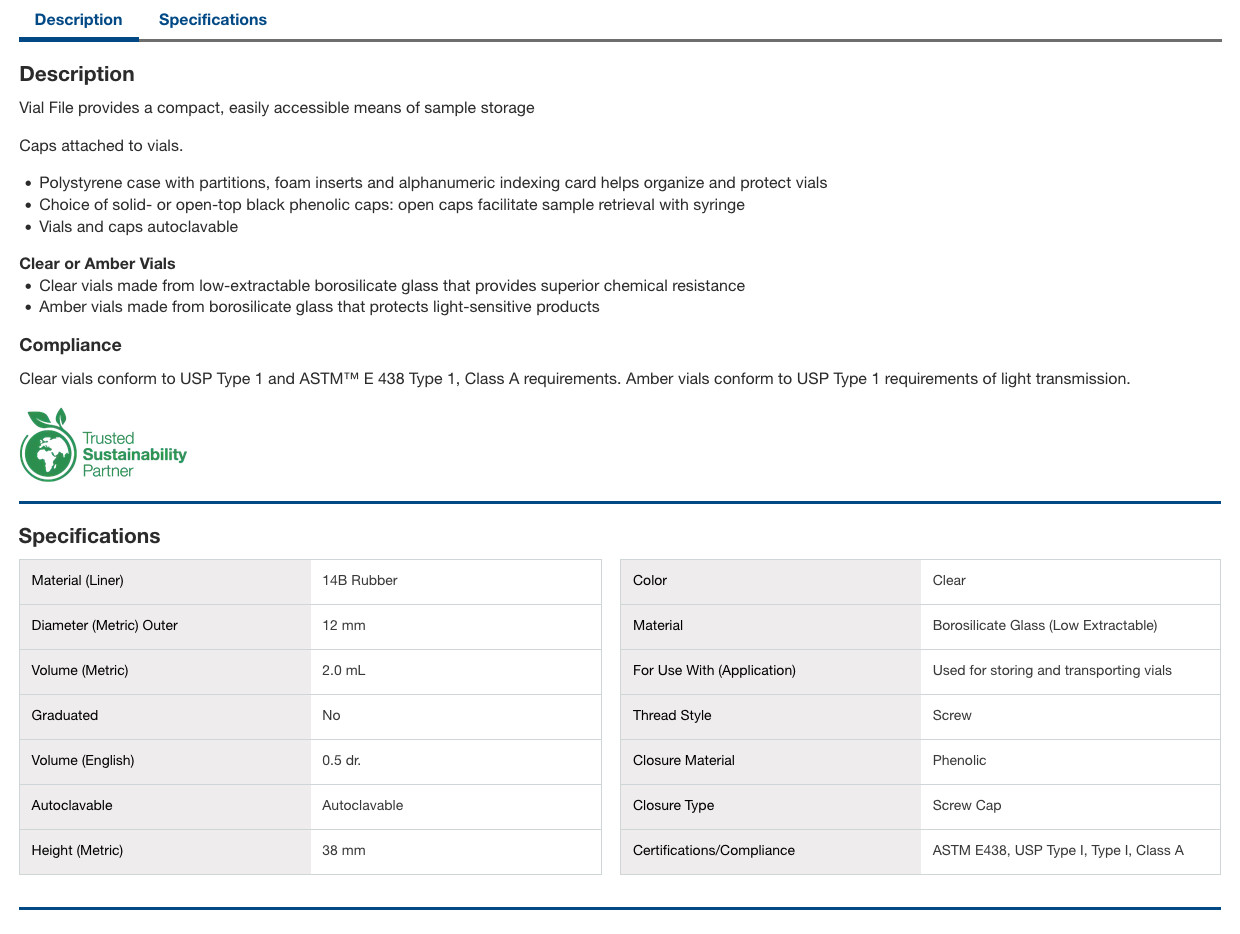Switch to the Specifications tab
Screen dimensions: 1240x934
coord(213,20)
